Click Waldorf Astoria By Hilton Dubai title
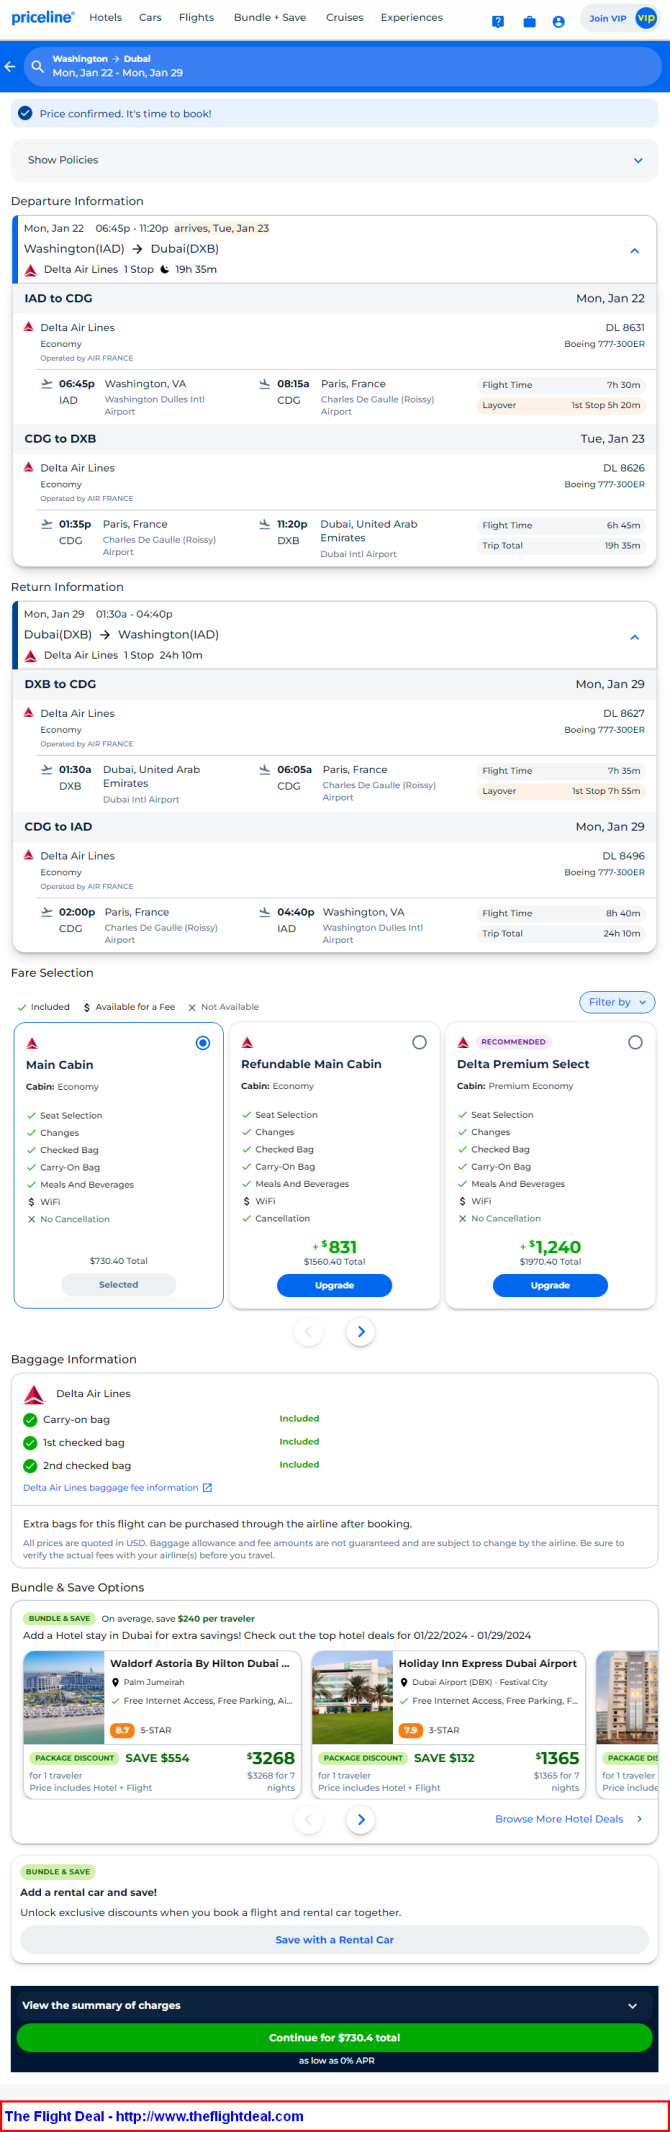Screen dimensions: 670x2132 point(200,1663)
